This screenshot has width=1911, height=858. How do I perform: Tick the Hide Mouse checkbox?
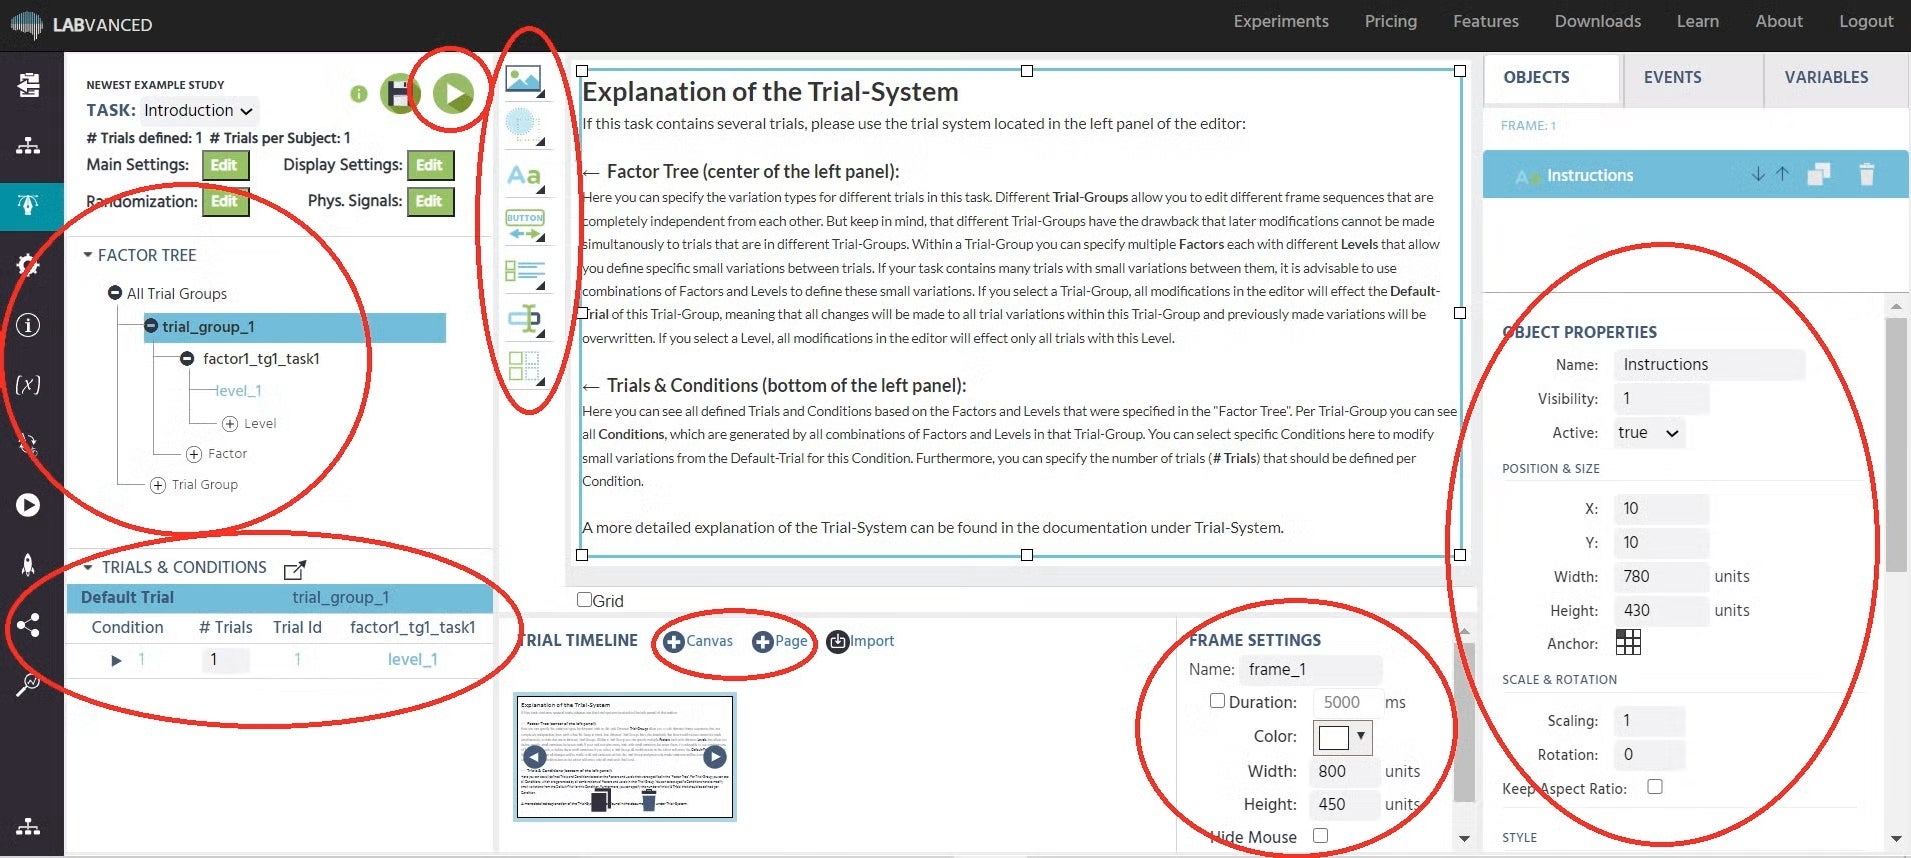(1320, 836)
